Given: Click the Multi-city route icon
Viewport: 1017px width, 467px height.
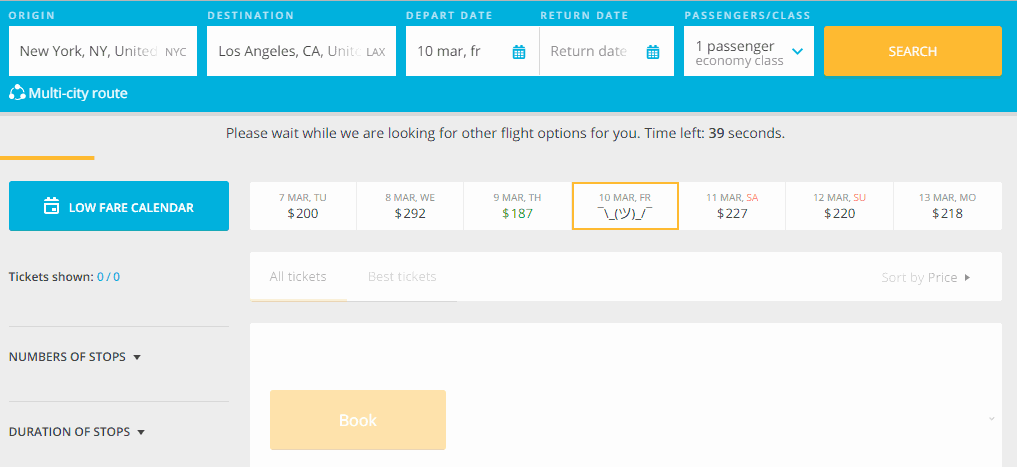Looking at the screenshot, I should click(17, 93).
